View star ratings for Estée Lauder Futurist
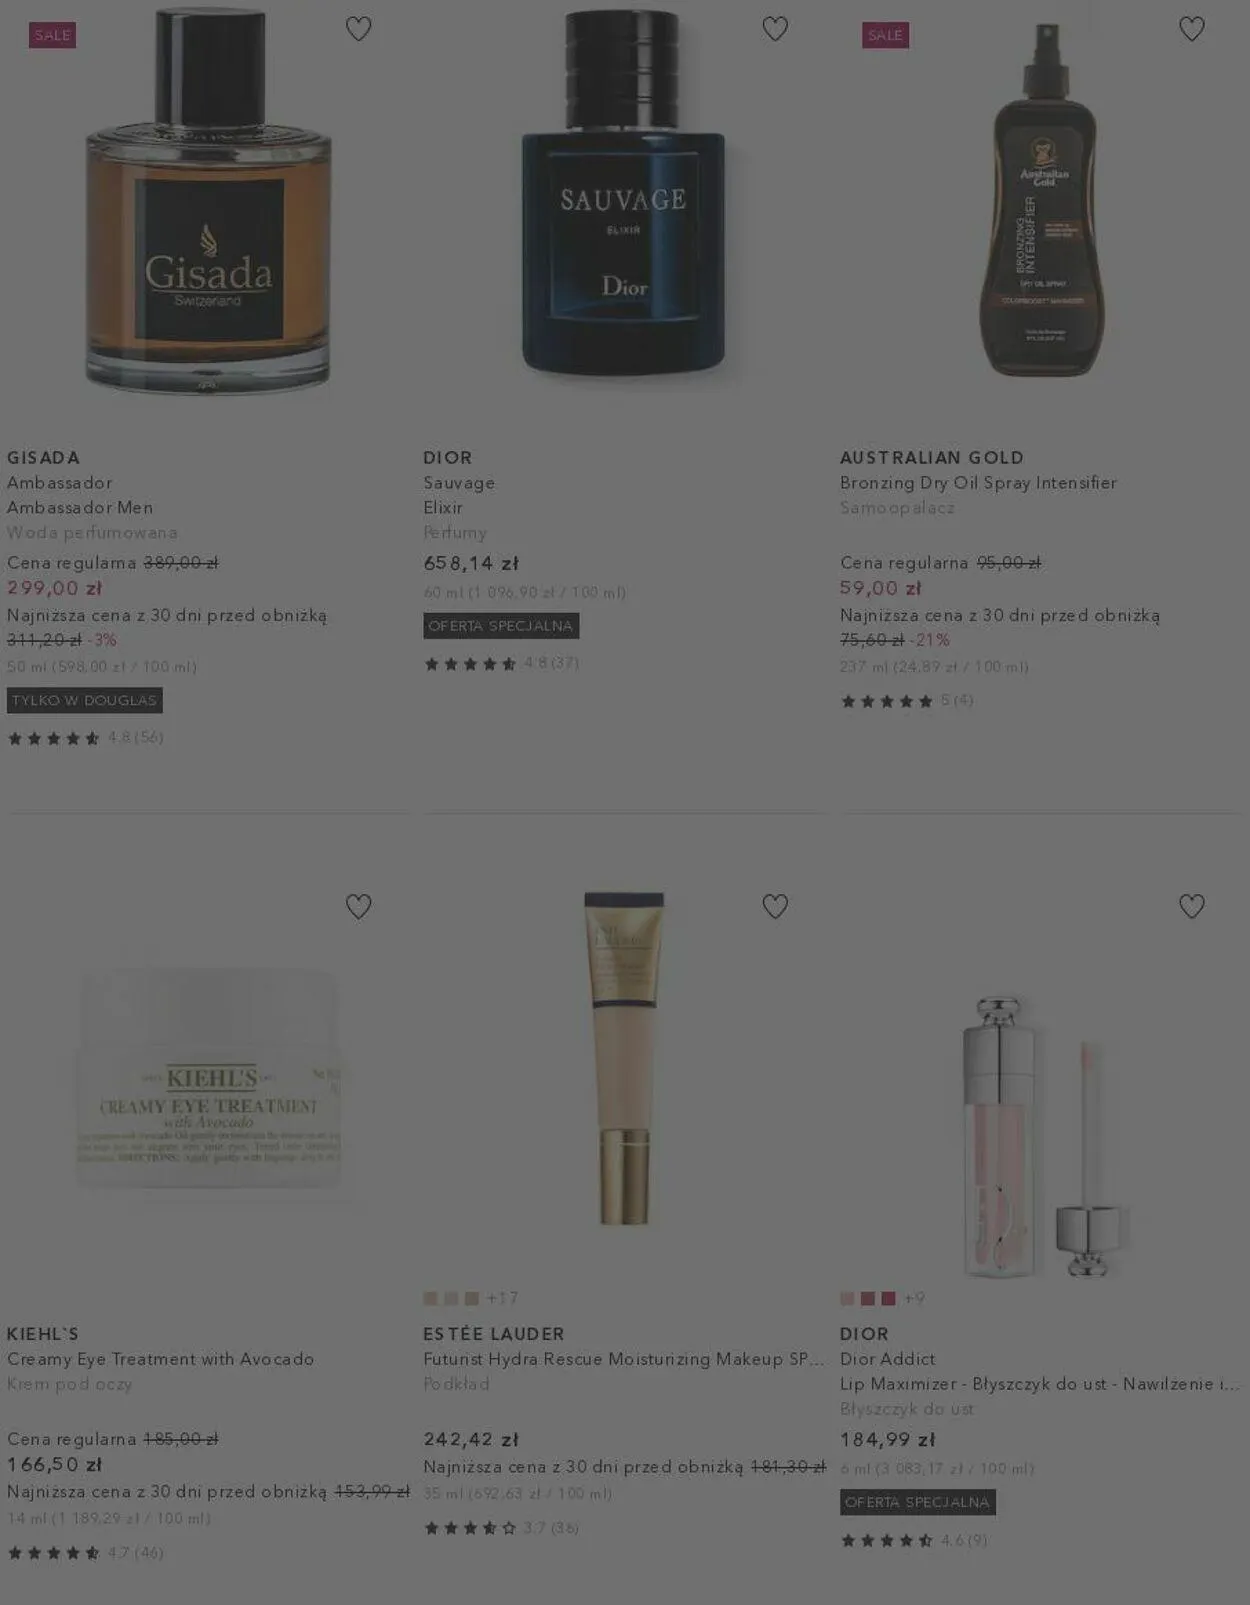 click(x=501, y=1527)
